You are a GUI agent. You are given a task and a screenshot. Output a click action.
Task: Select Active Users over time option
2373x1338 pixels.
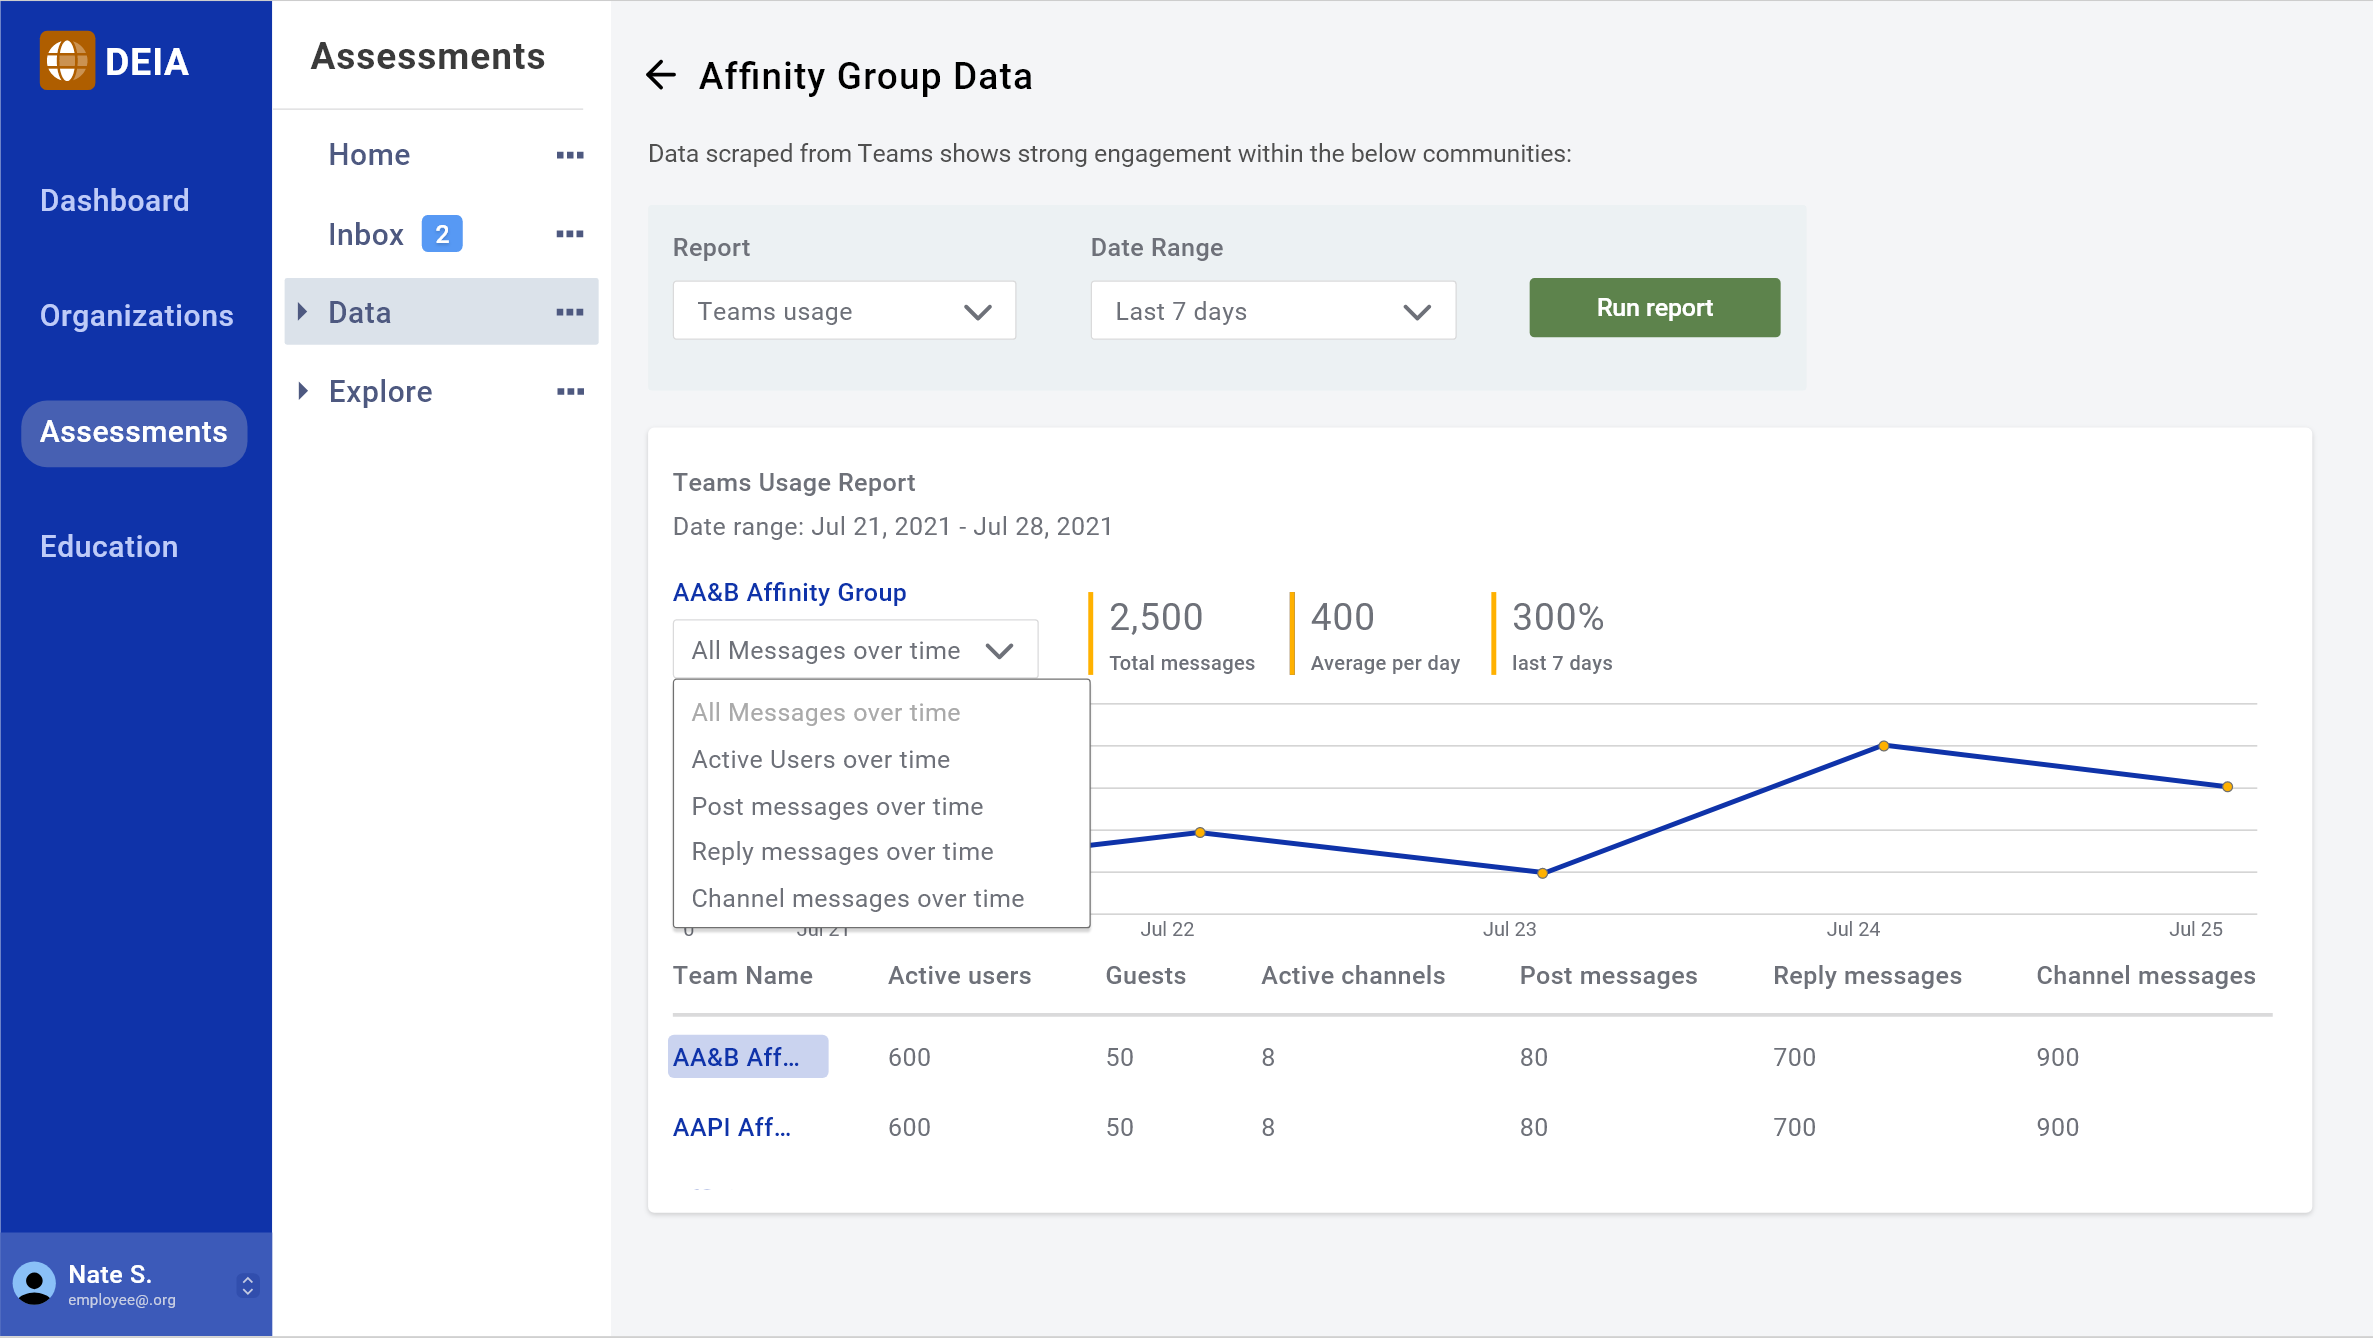[820, 759]
